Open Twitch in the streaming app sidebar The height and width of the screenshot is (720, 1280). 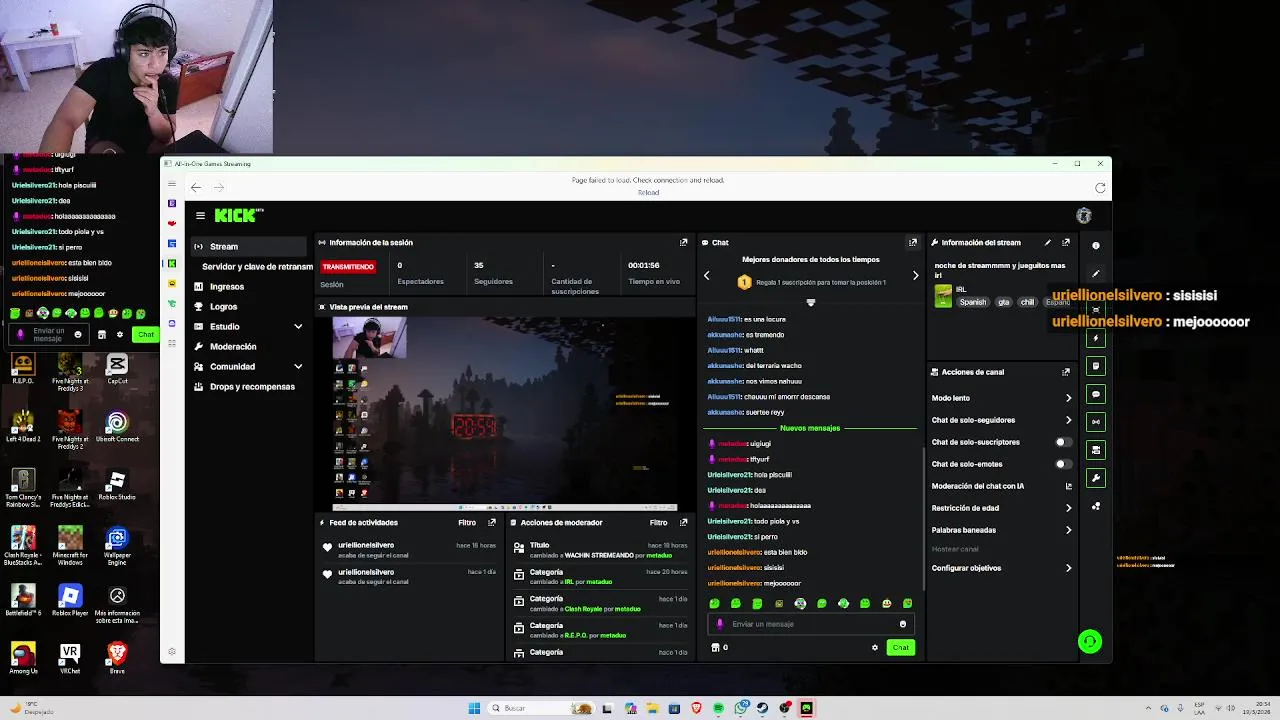tap(172, 203)
